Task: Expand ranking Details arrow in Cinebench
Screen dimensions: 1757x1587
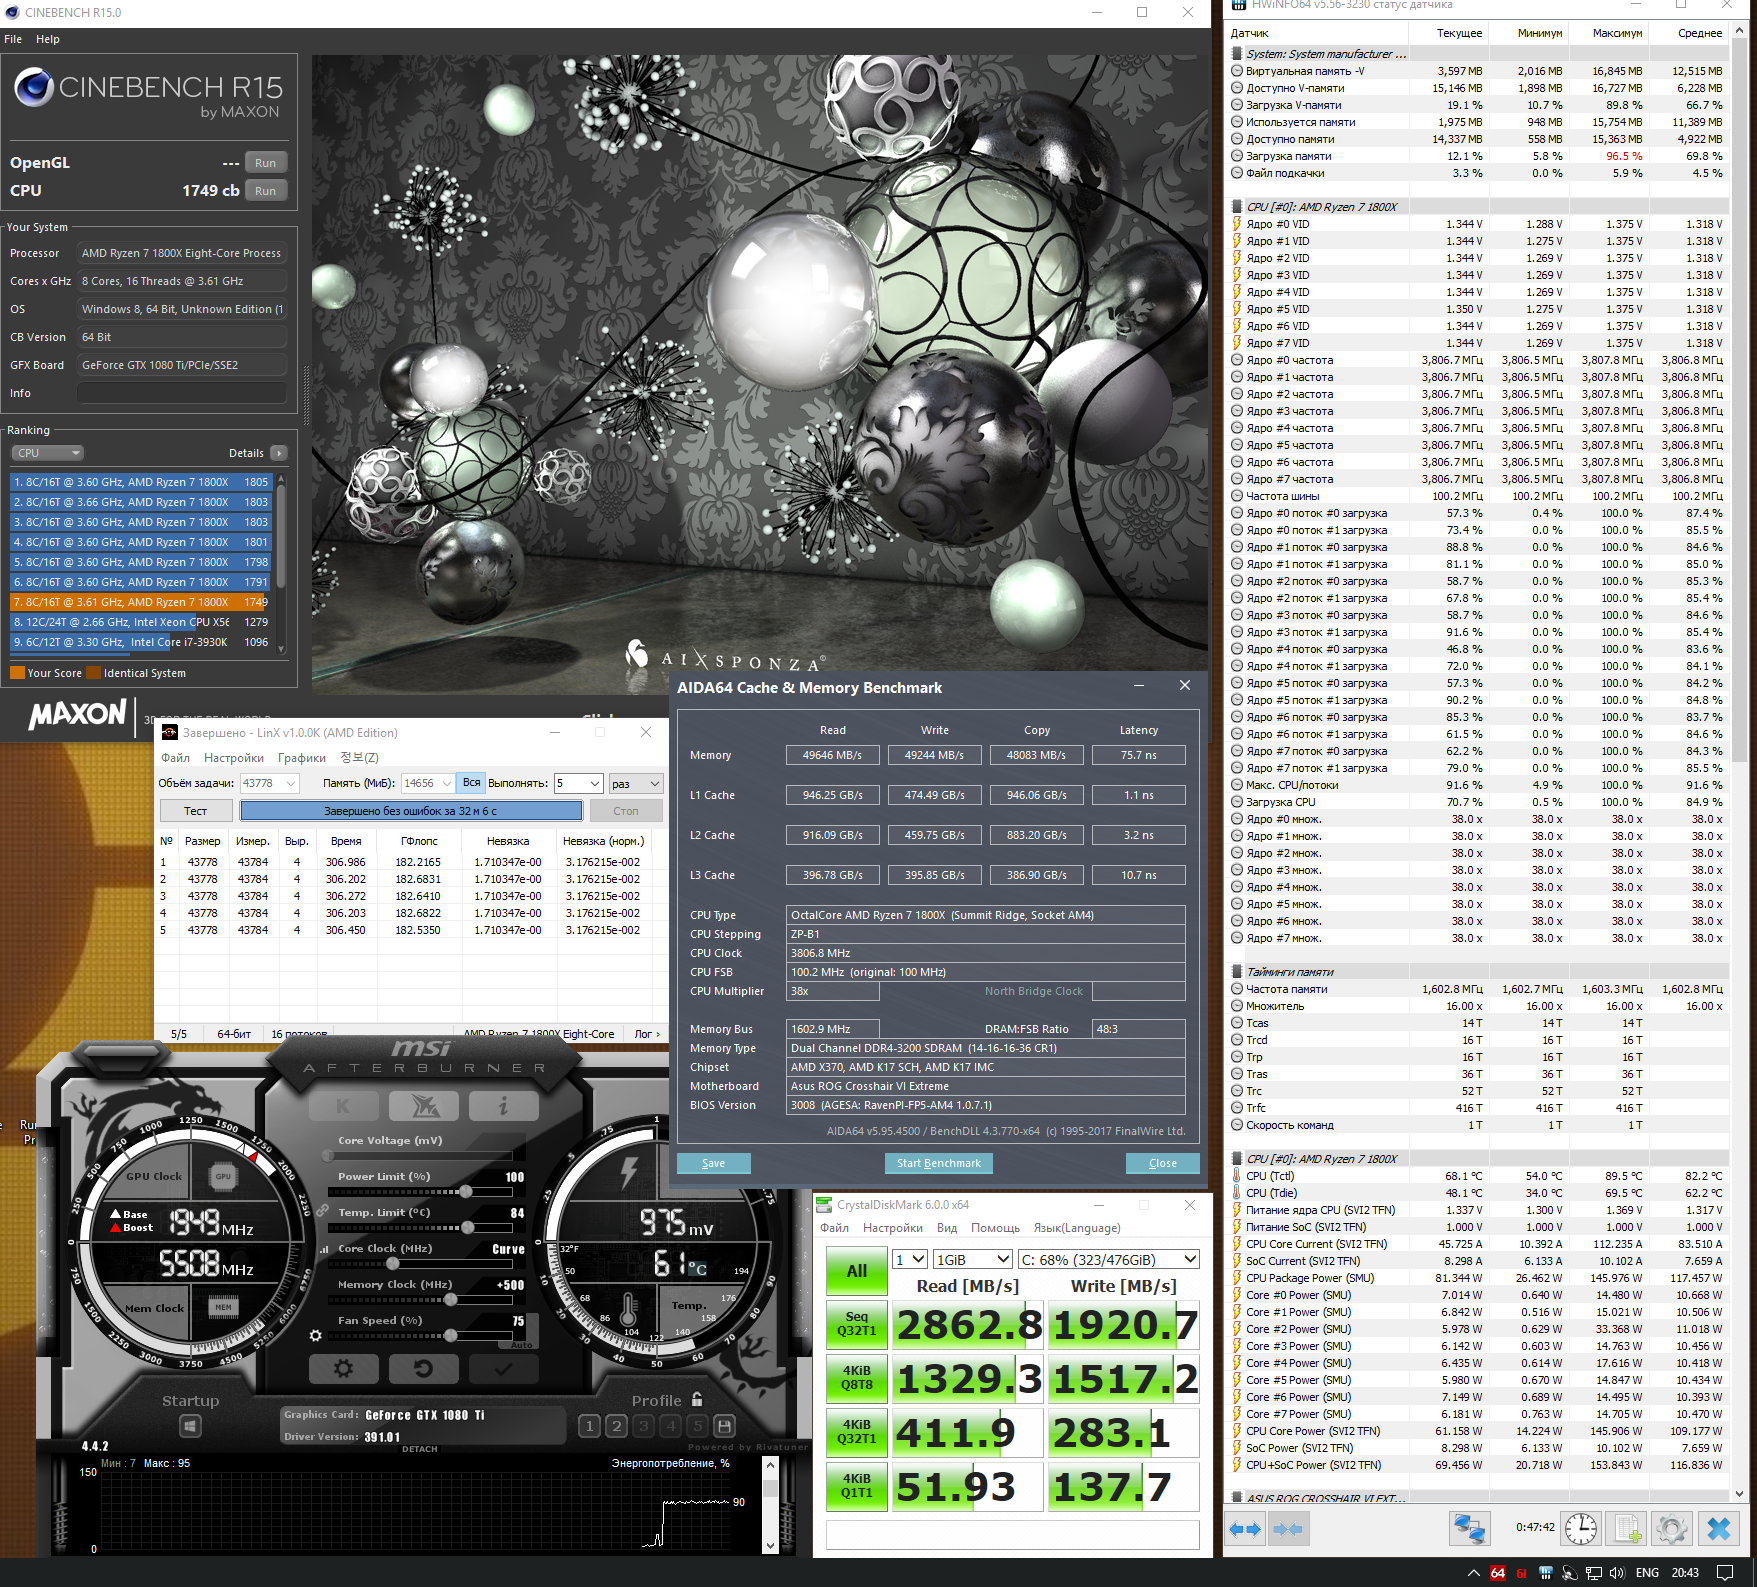Action: [279, 453]
